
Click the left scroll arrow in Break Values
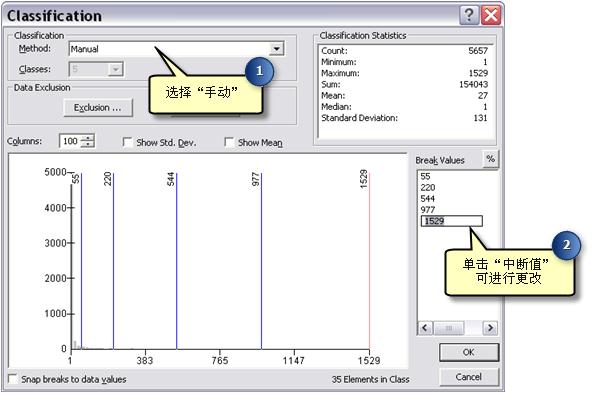pyautogui.click(x=425, y=328)
